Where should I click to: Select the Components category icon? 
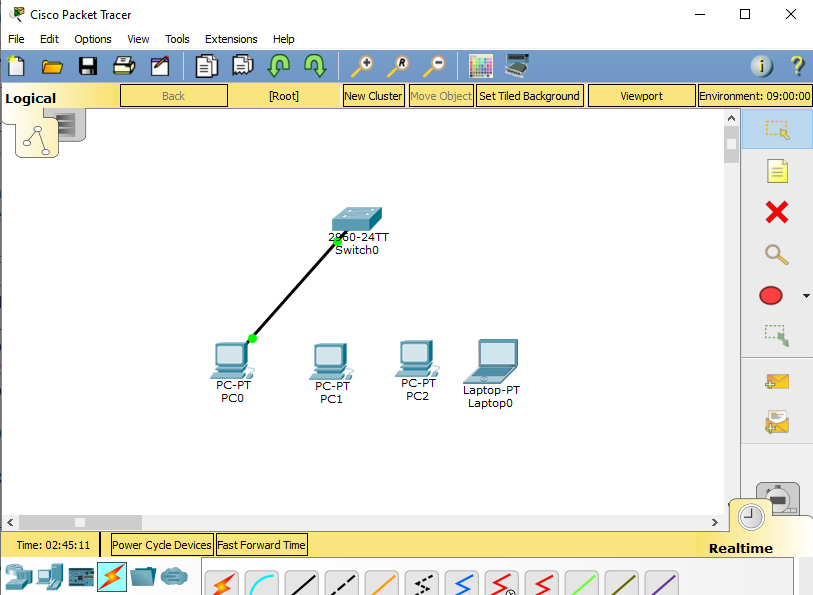[81, 577]
